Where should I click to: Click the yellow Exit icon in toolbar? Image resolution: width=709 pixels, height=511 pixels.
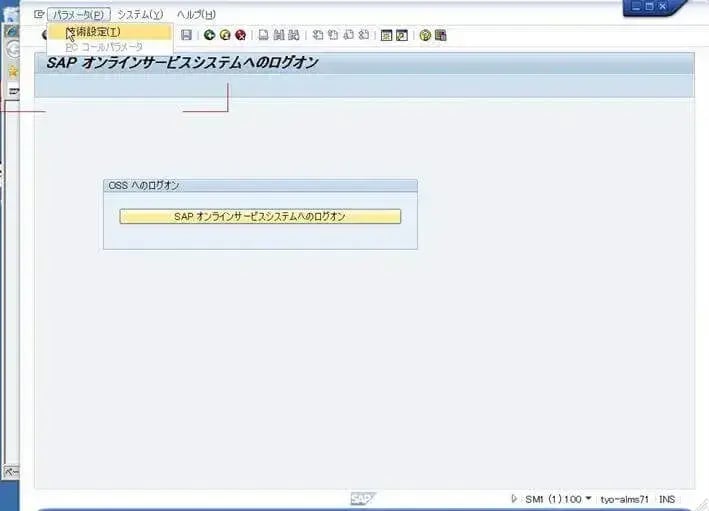[x=225, y=35]
